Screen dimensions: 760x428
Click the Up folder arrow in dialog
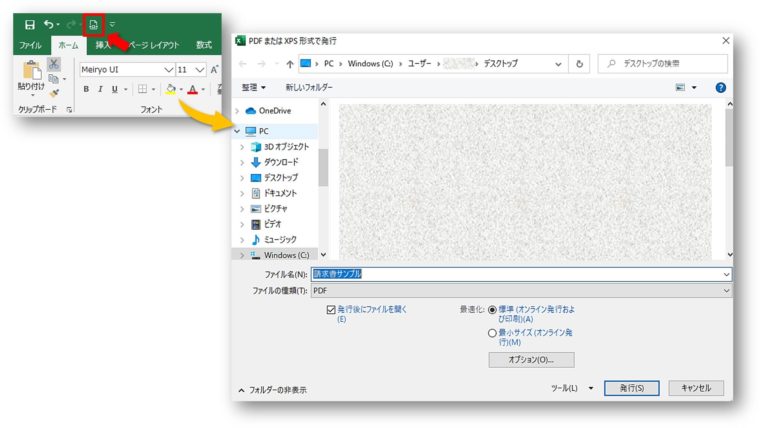coord(290,64)
